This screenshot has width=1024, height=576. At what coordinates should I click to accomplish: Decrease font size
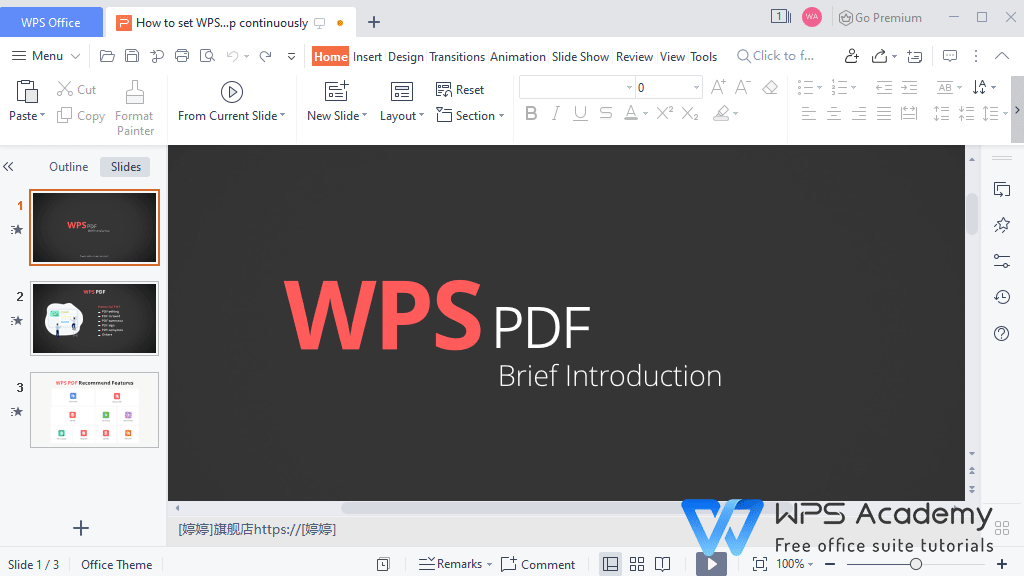pos(743,87)
